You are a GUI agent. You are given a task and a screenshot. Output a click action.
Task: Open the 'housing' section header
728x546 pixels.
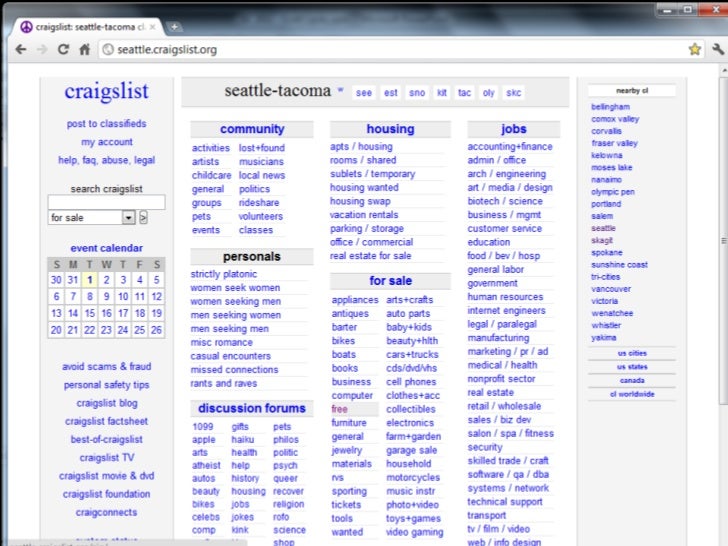click(390, 129)
